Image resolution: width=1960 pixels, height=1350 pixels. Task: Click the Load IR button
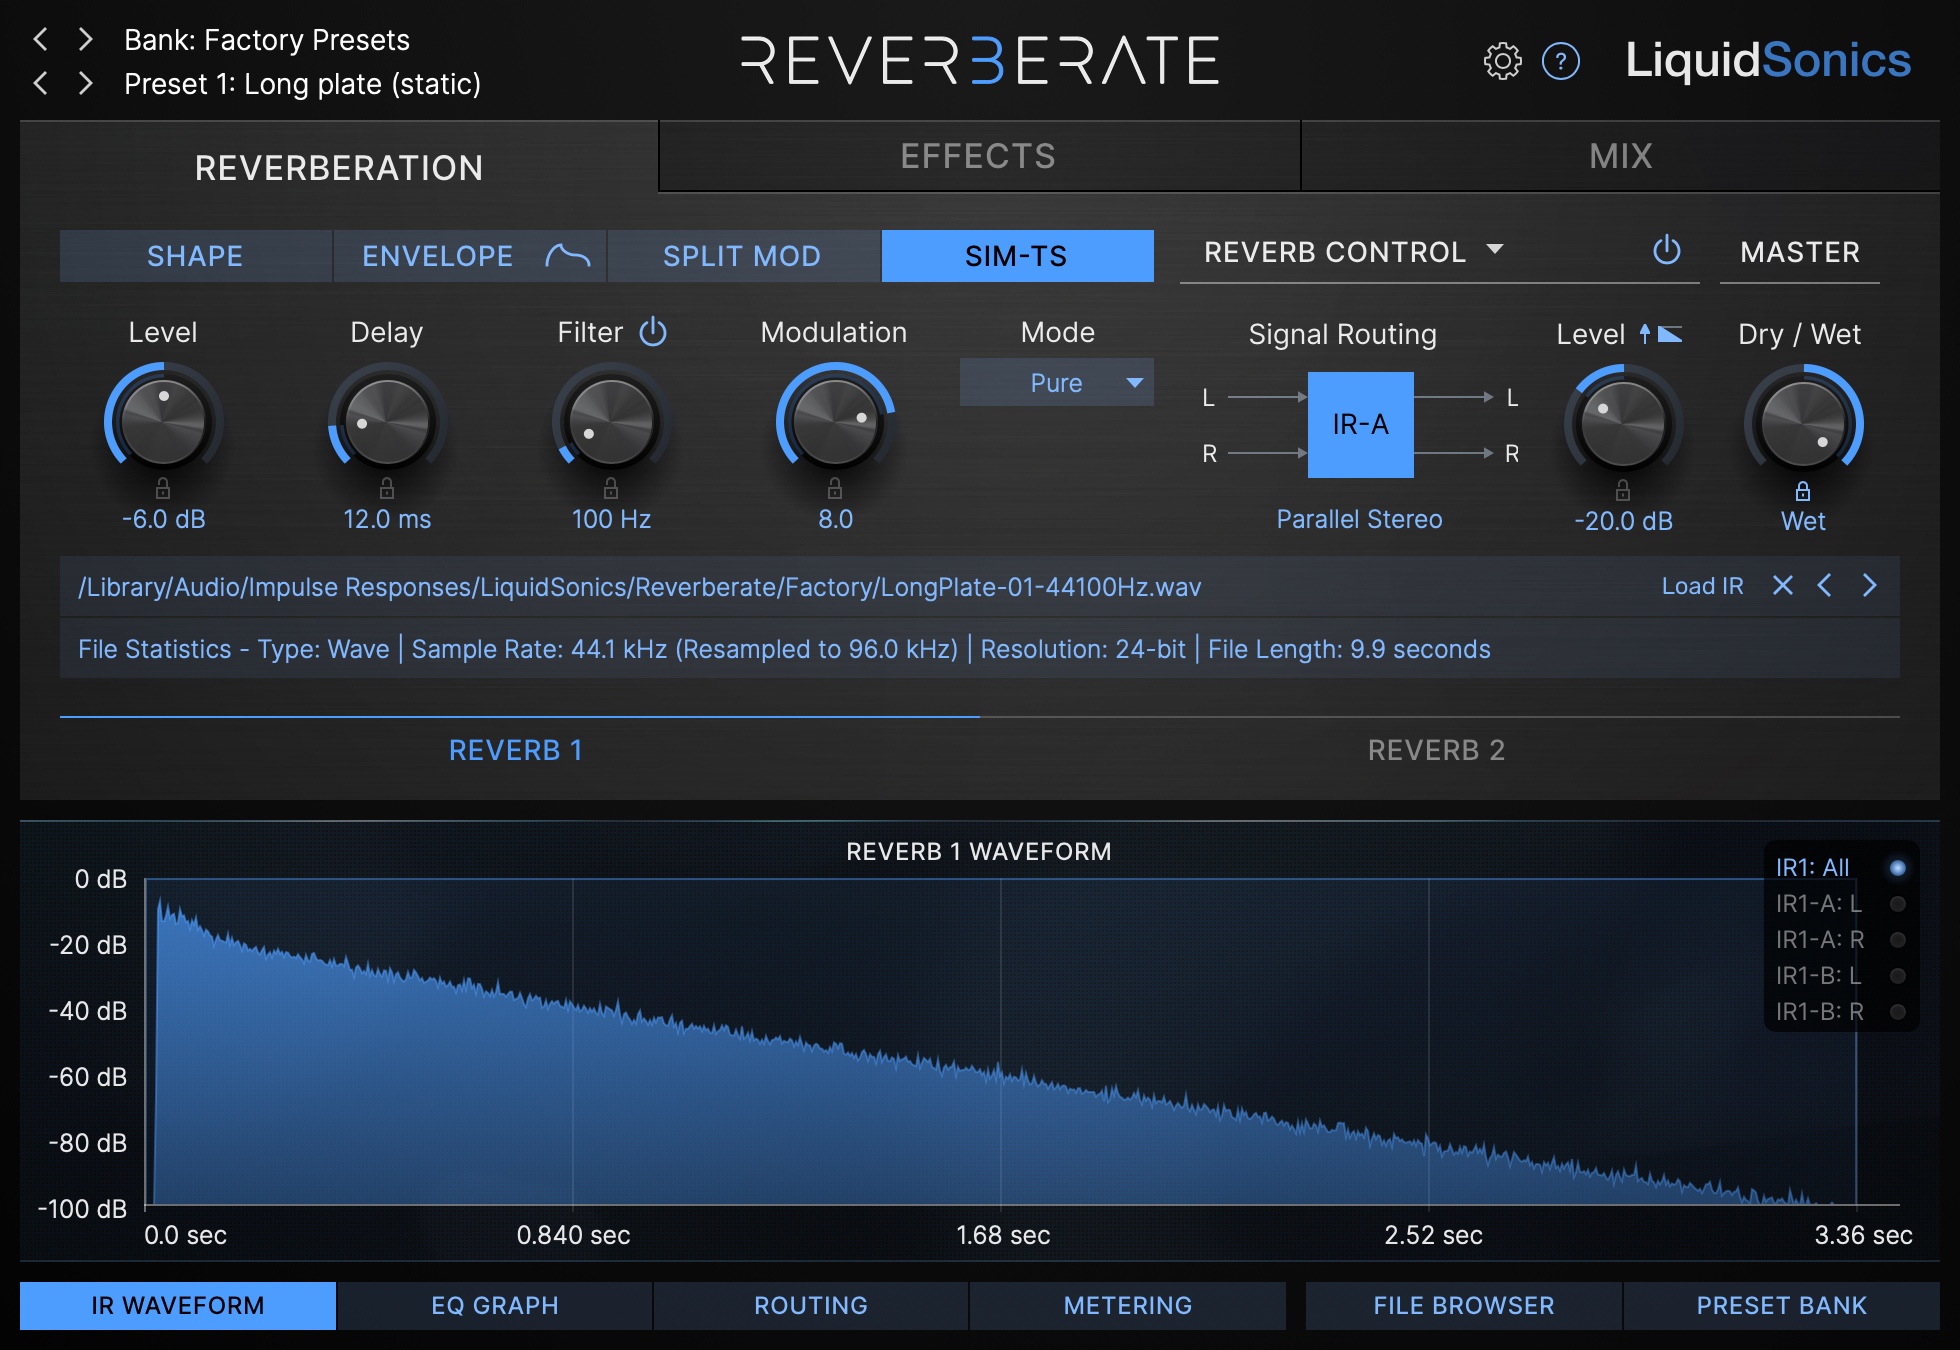1702,587
